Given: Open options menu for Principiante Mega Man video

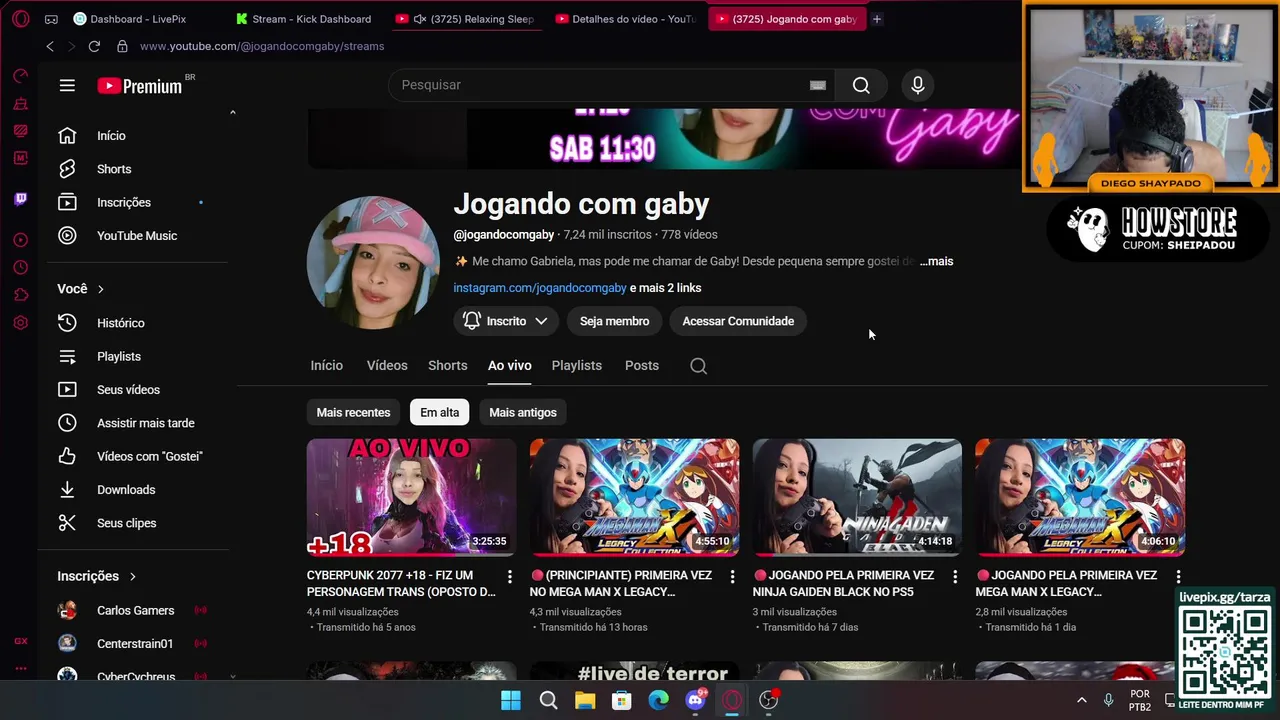Looking at the screenshot, I should click(732, 577).
